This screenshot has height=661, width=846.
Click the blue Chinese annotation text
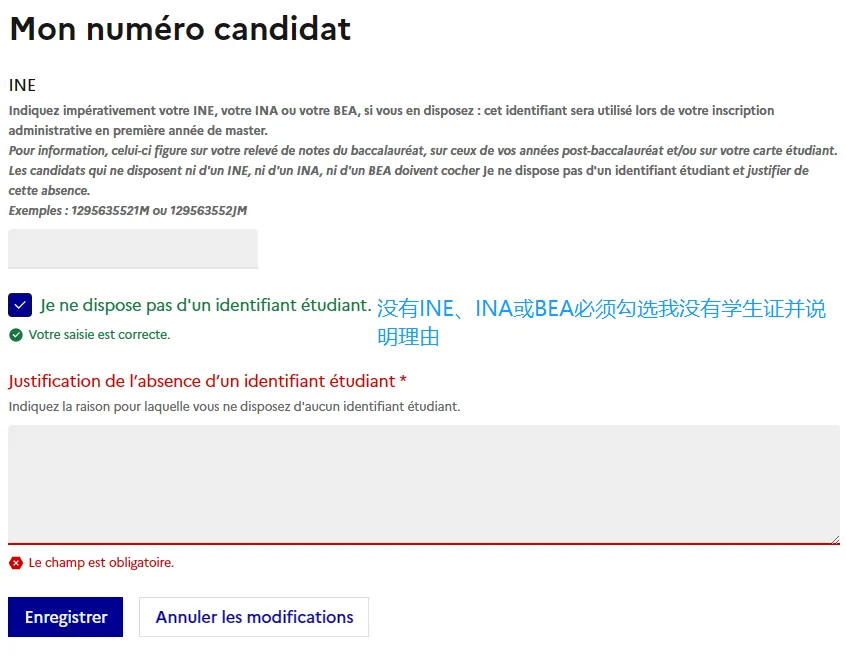pyautogui.click(x=601, y=322)
